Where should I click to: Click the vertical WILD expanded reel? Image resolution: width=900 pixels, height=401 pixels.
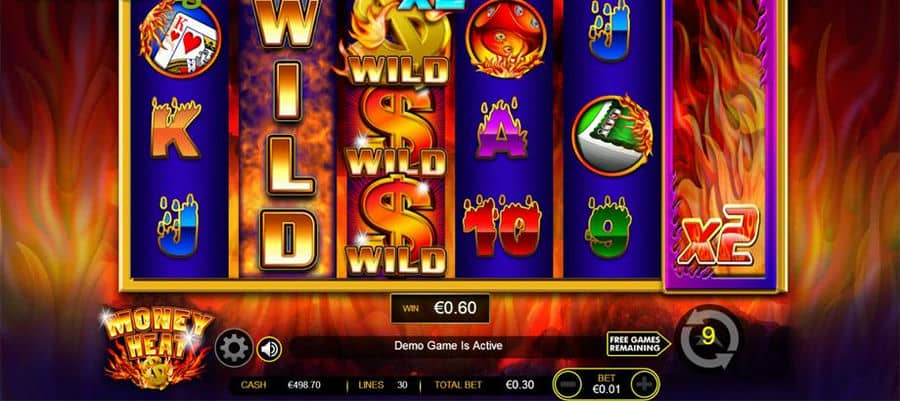point(287,138)
